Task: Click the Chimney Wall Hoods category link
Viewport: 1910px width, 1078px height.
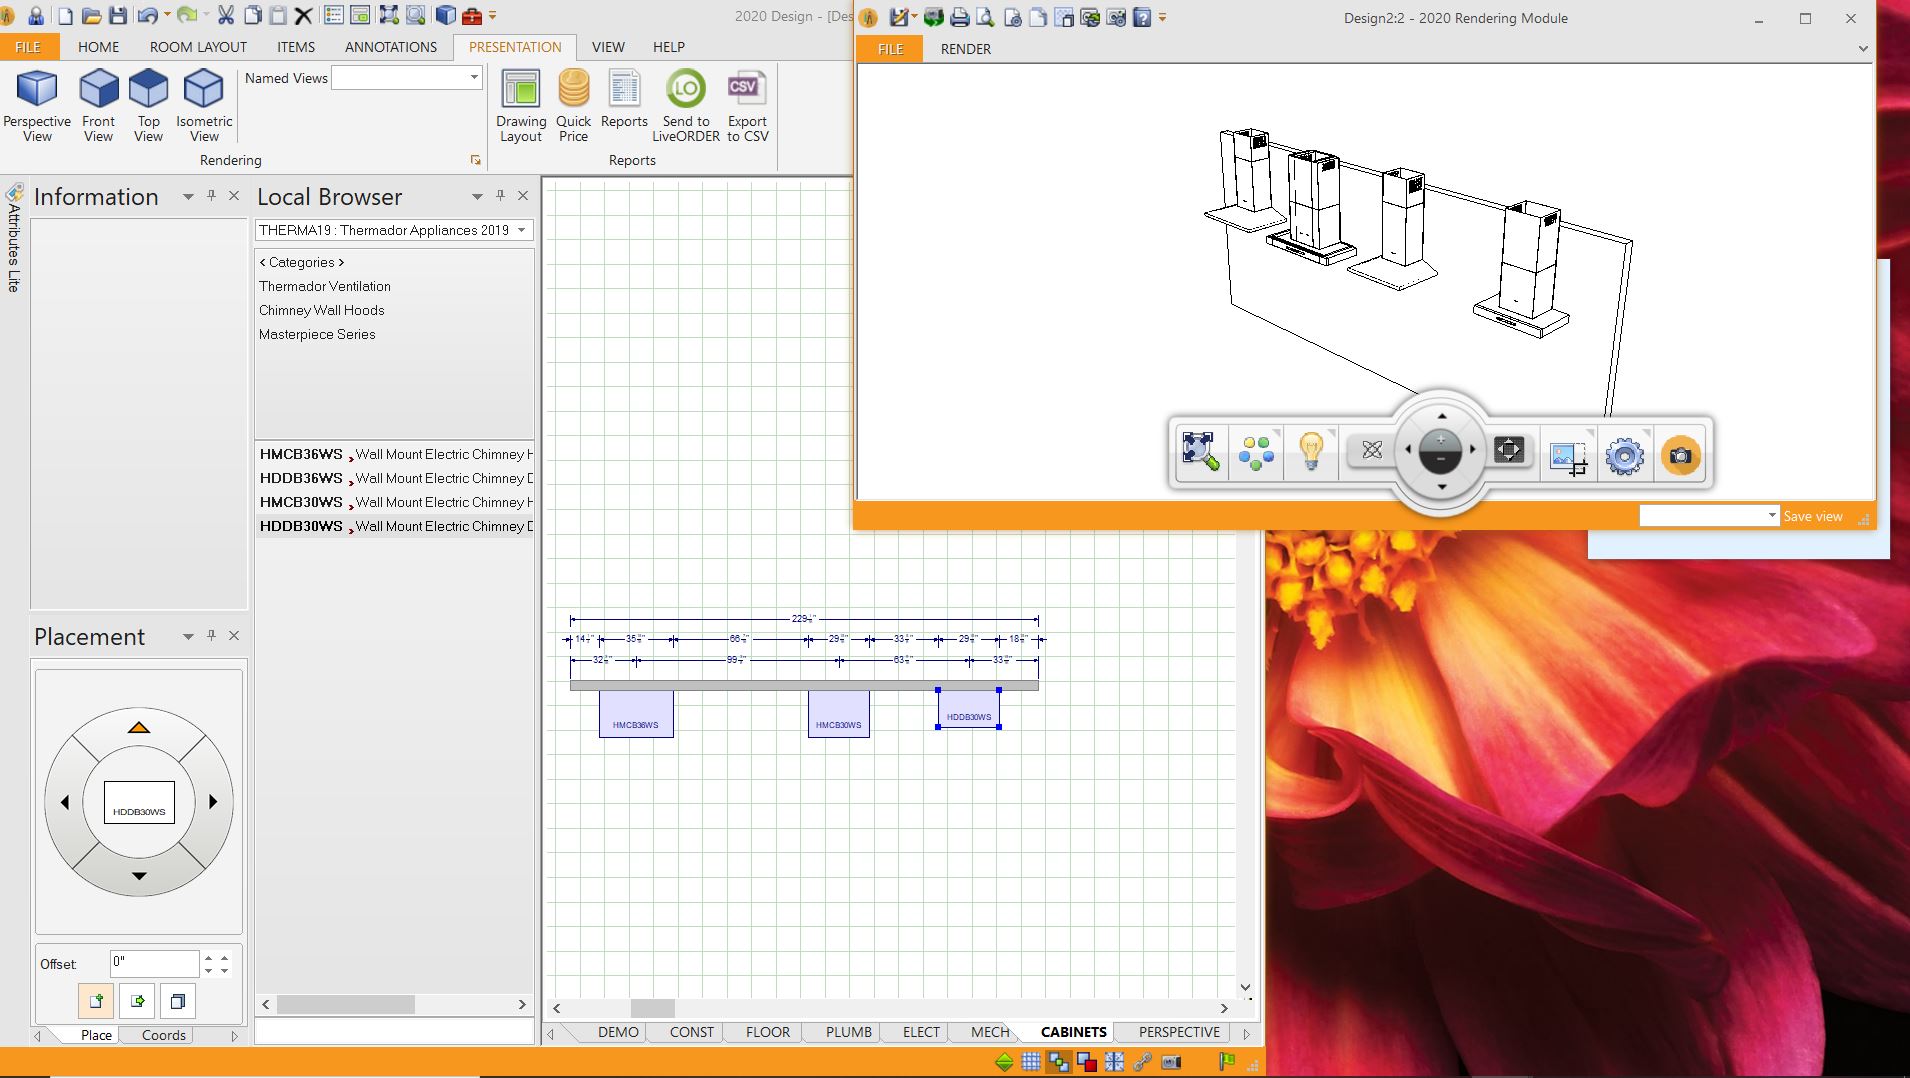Action: pos(321,310)
